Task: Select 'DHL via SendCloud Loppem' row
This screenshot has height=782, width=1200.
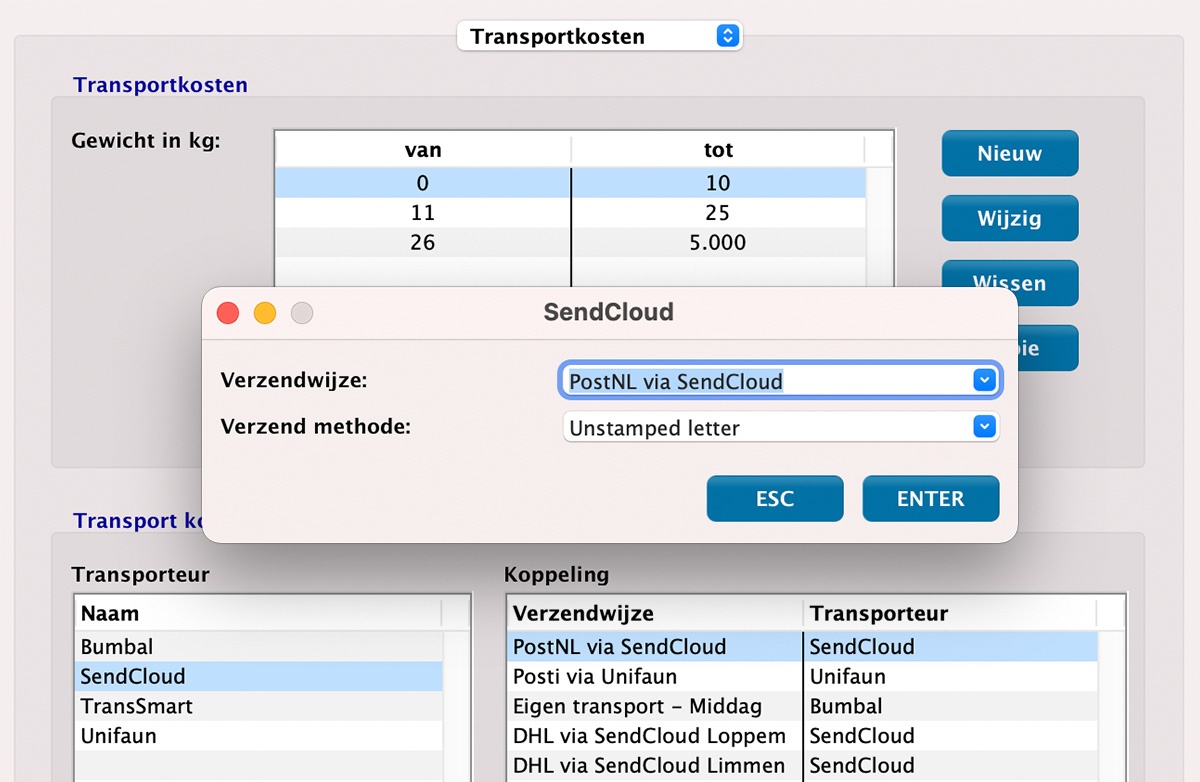Action: click(803, 736)
